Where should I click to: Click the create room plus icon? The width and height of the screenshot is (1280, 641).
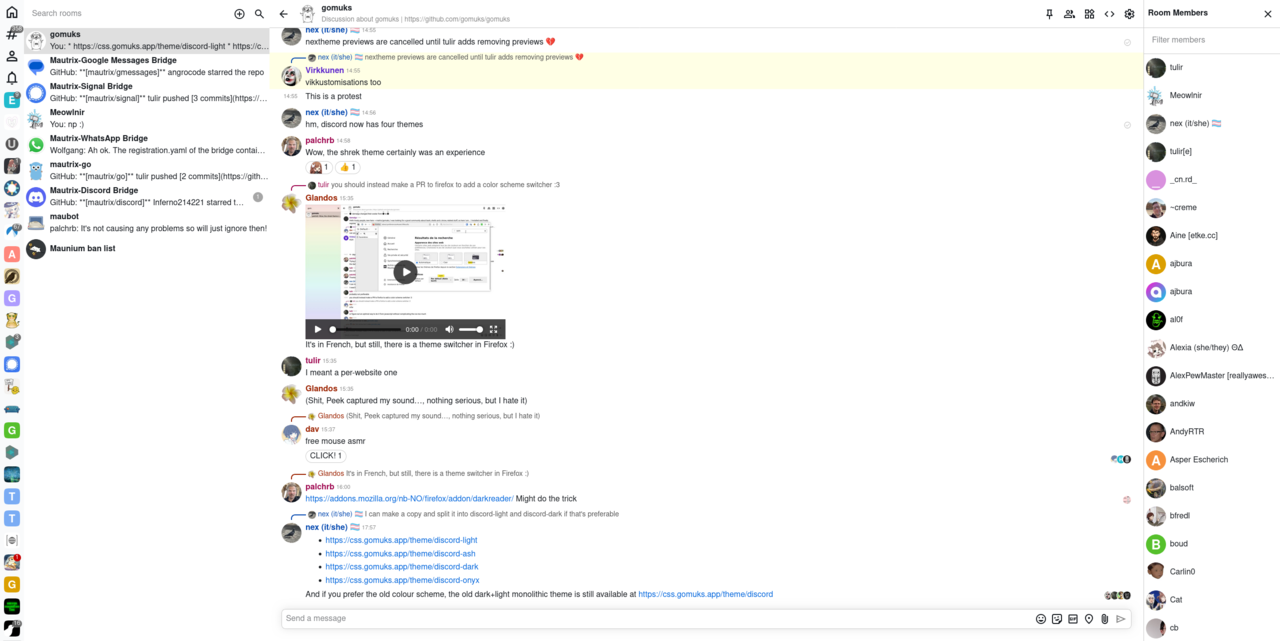coord(239,14)
